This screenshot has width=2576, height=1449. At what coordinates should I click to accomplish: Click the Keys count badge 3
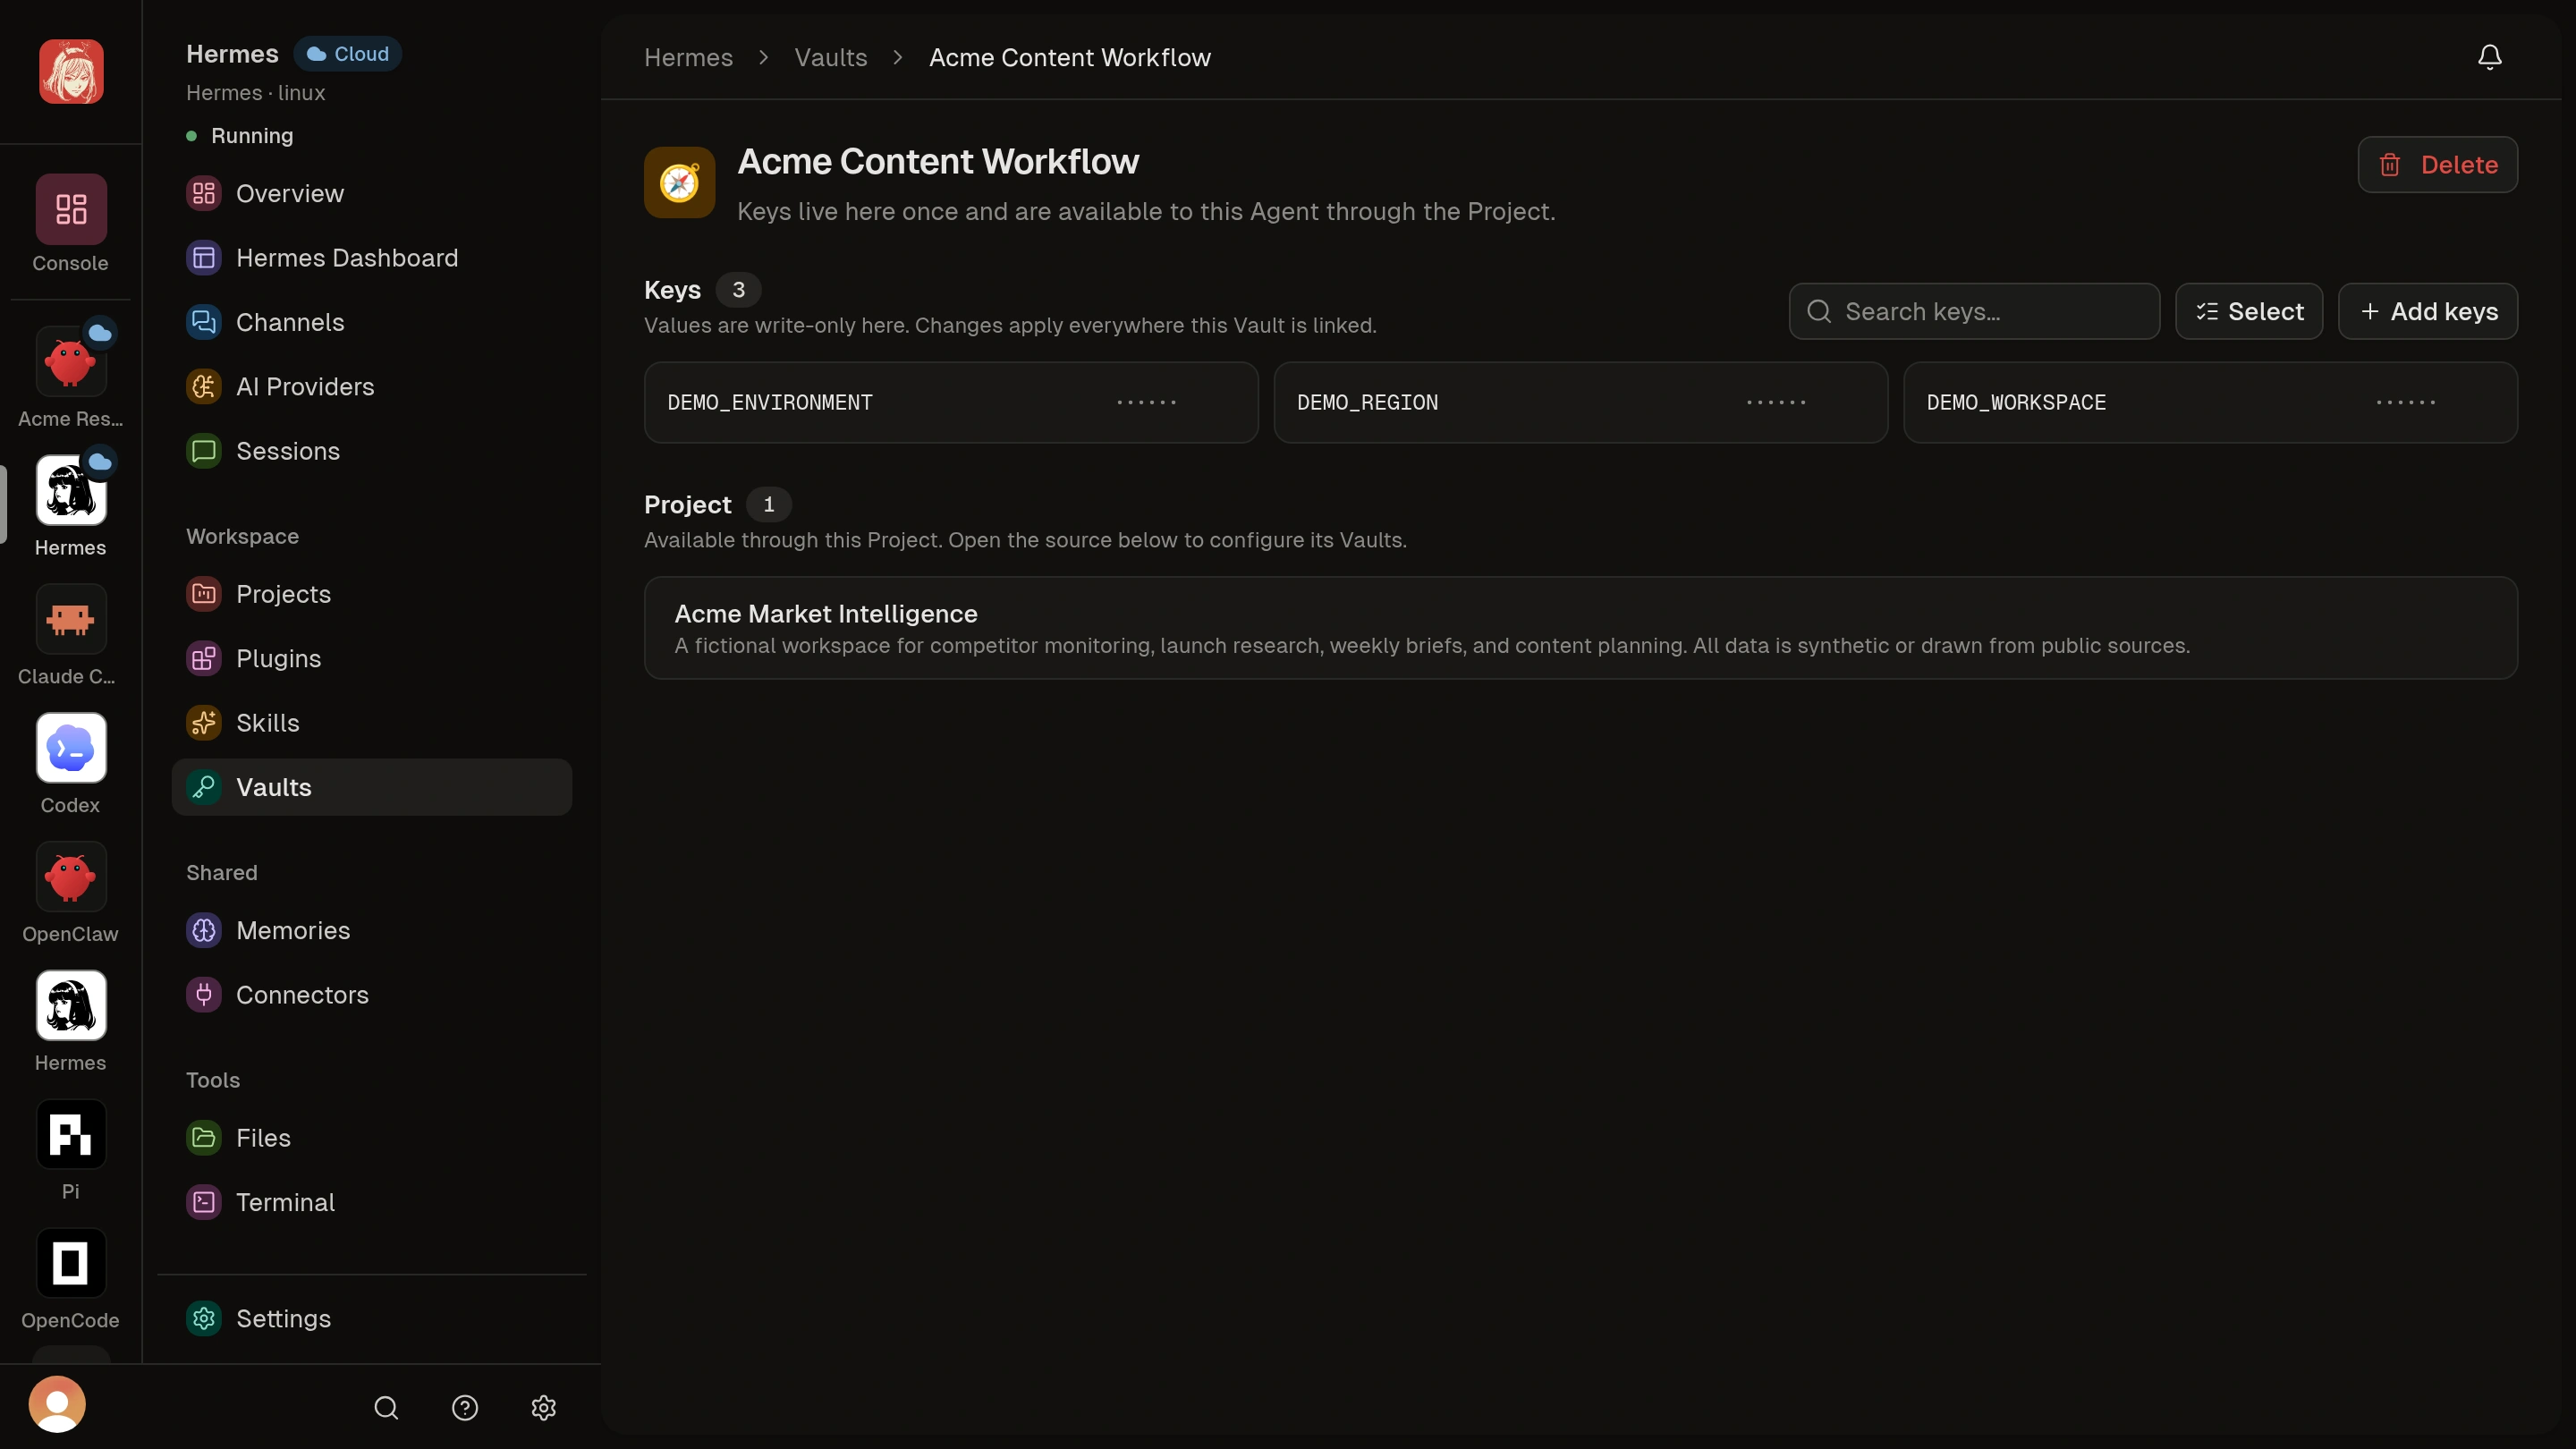point(738,290)
